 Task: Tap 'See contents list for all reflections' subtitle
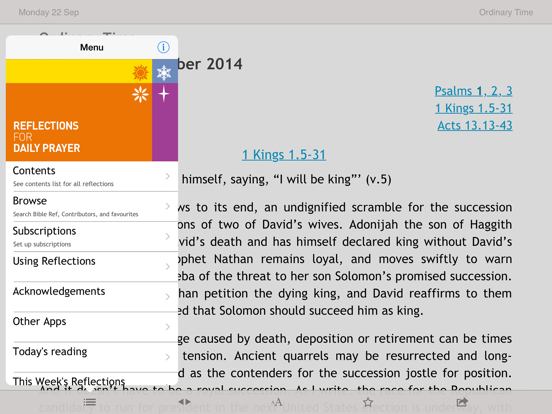tap(63, 184)
